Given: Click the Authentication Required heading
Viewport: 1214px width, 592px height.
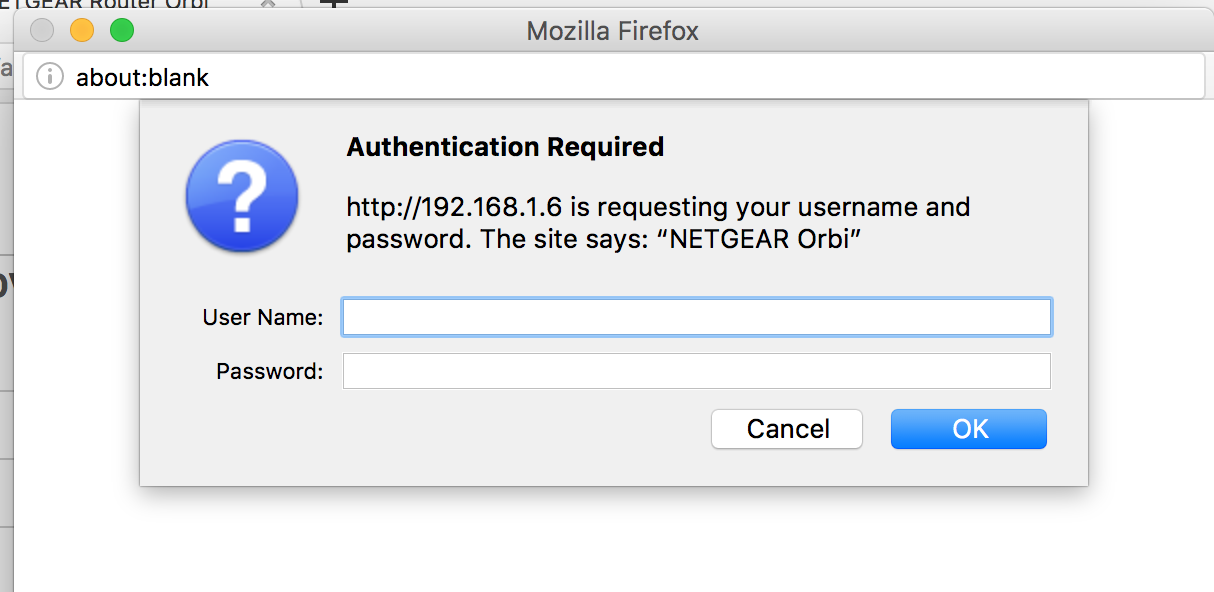Looking at the screenshot, I should pos(505,147).
